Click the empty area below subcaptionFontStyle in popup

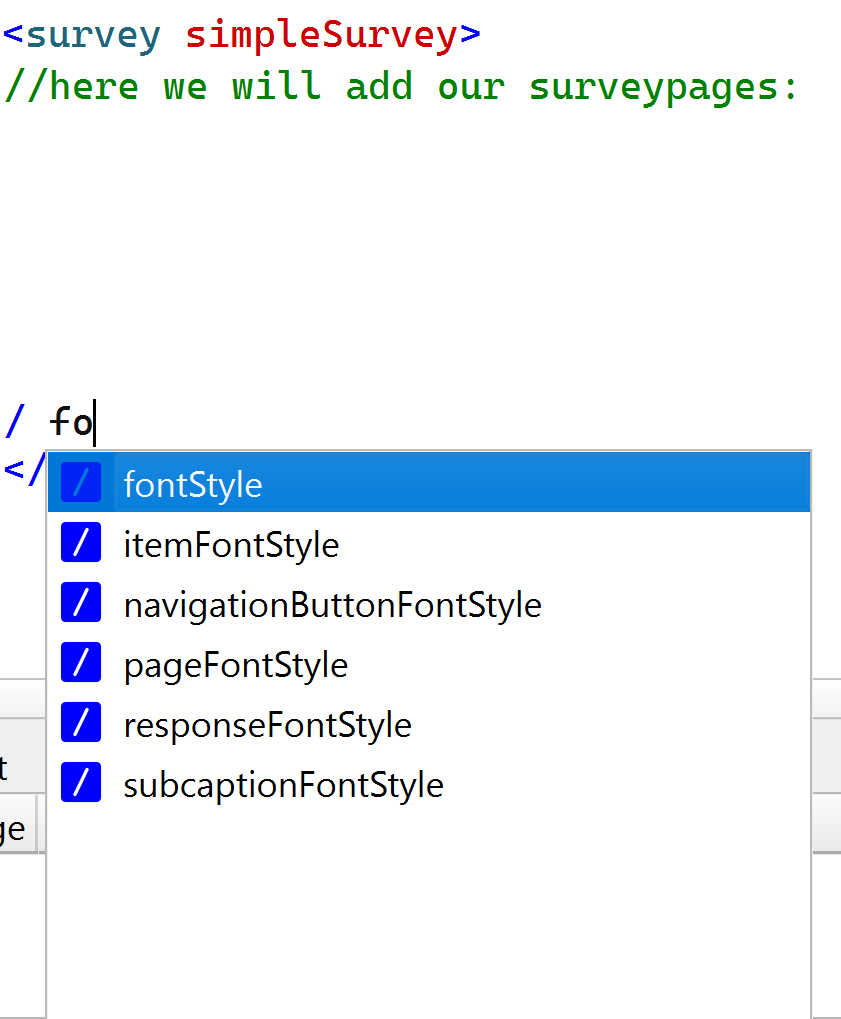pyautogui.click(x=428, y=910)
